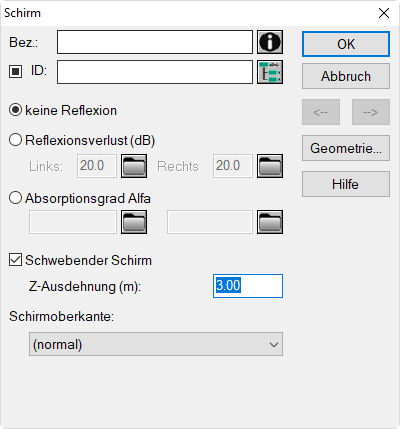
Task: Open the ID tree structure icon
Action: (270, 72)
